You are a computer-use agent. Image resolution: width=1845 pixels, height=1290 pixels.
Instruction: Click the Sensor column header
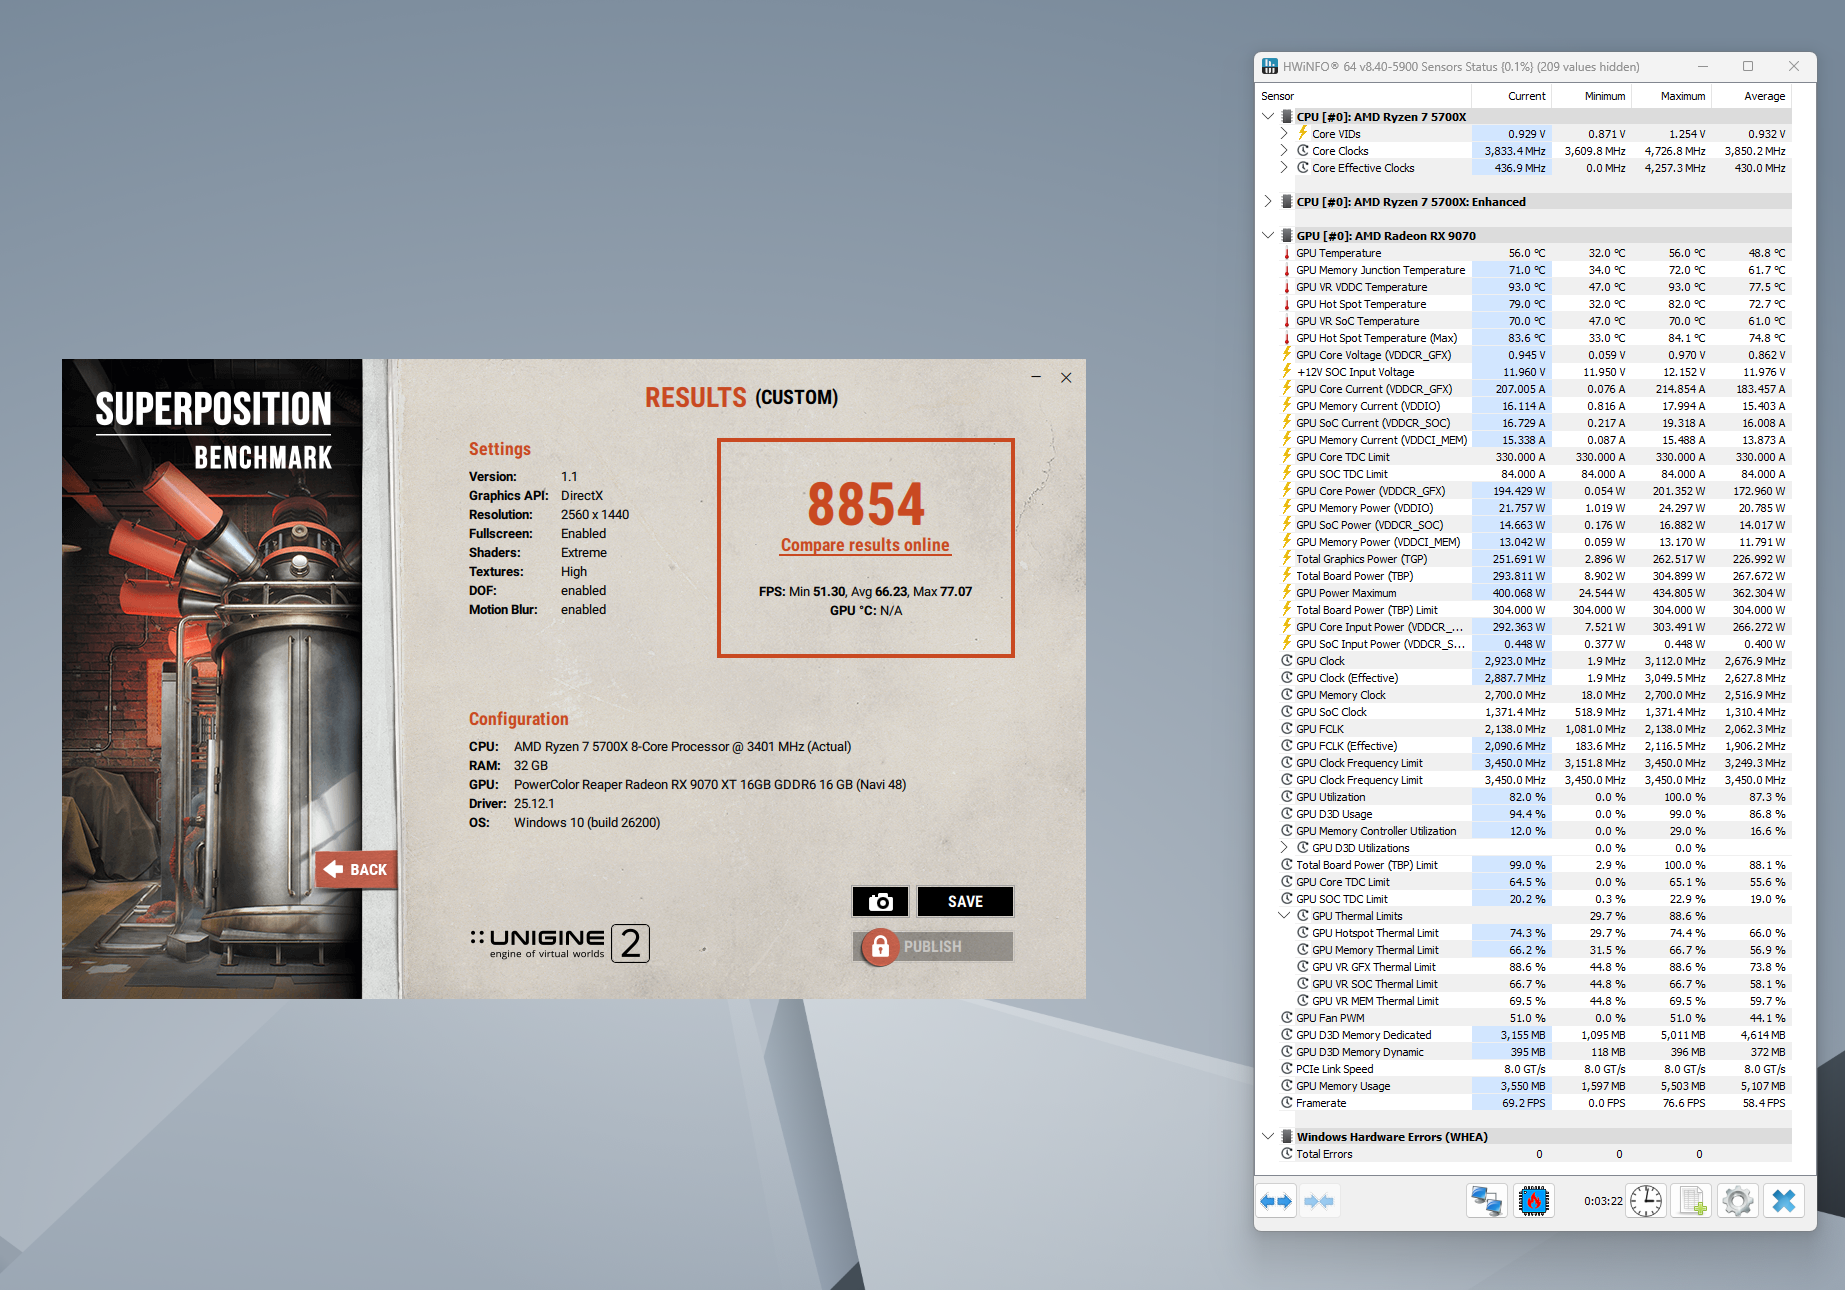[x=1363, y=96]
